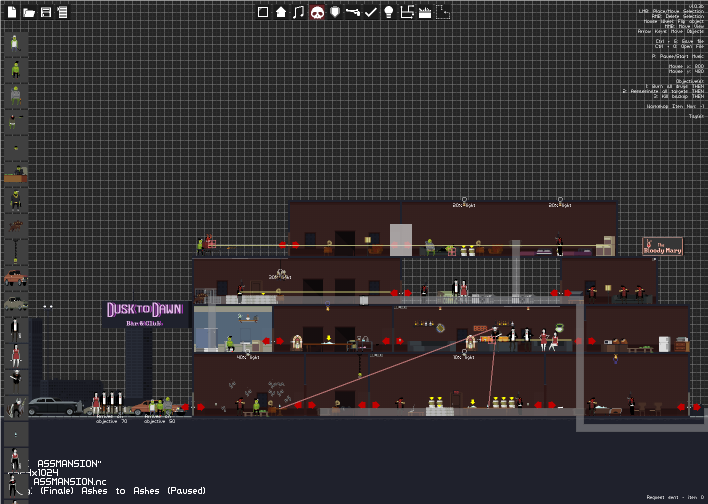Viewport: 708px width, 504px height.
Task: Select the white refrigerator in right room
Action: coord(664,344)
